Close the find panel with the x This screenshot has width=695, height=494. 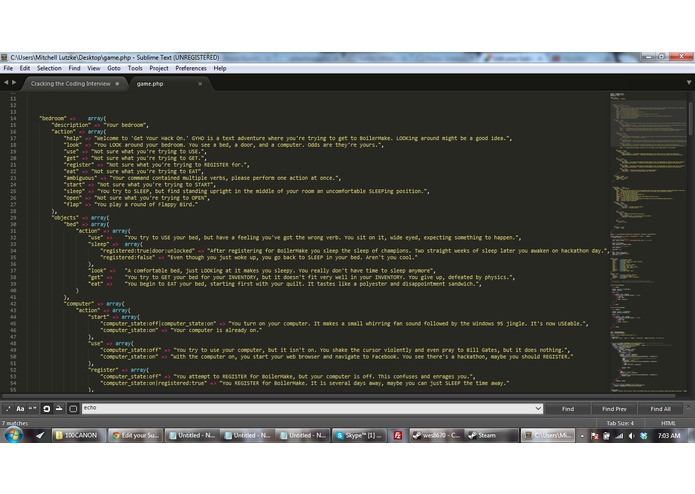click(x=688, y=406)
